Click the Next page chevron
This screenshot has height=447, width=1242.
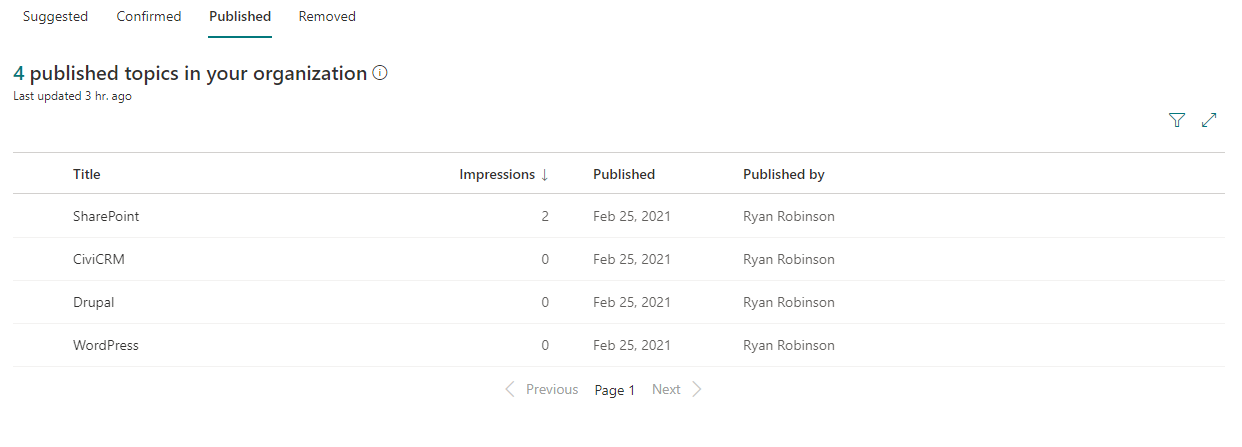click(x=697, y=389)
